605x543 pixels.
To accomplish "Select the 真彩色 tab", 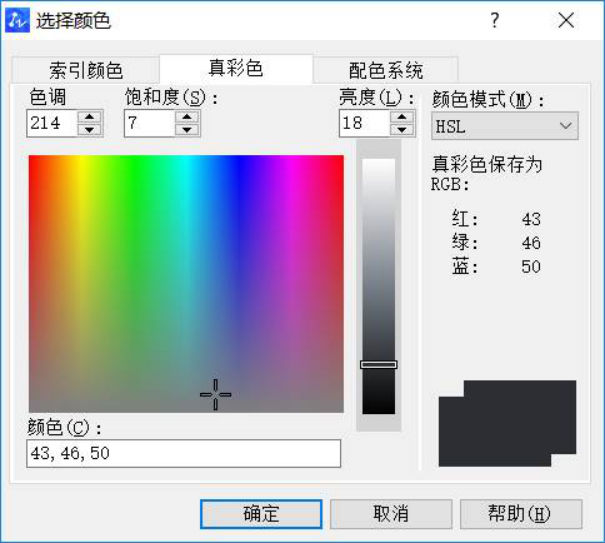I will [x=236, y=69].
